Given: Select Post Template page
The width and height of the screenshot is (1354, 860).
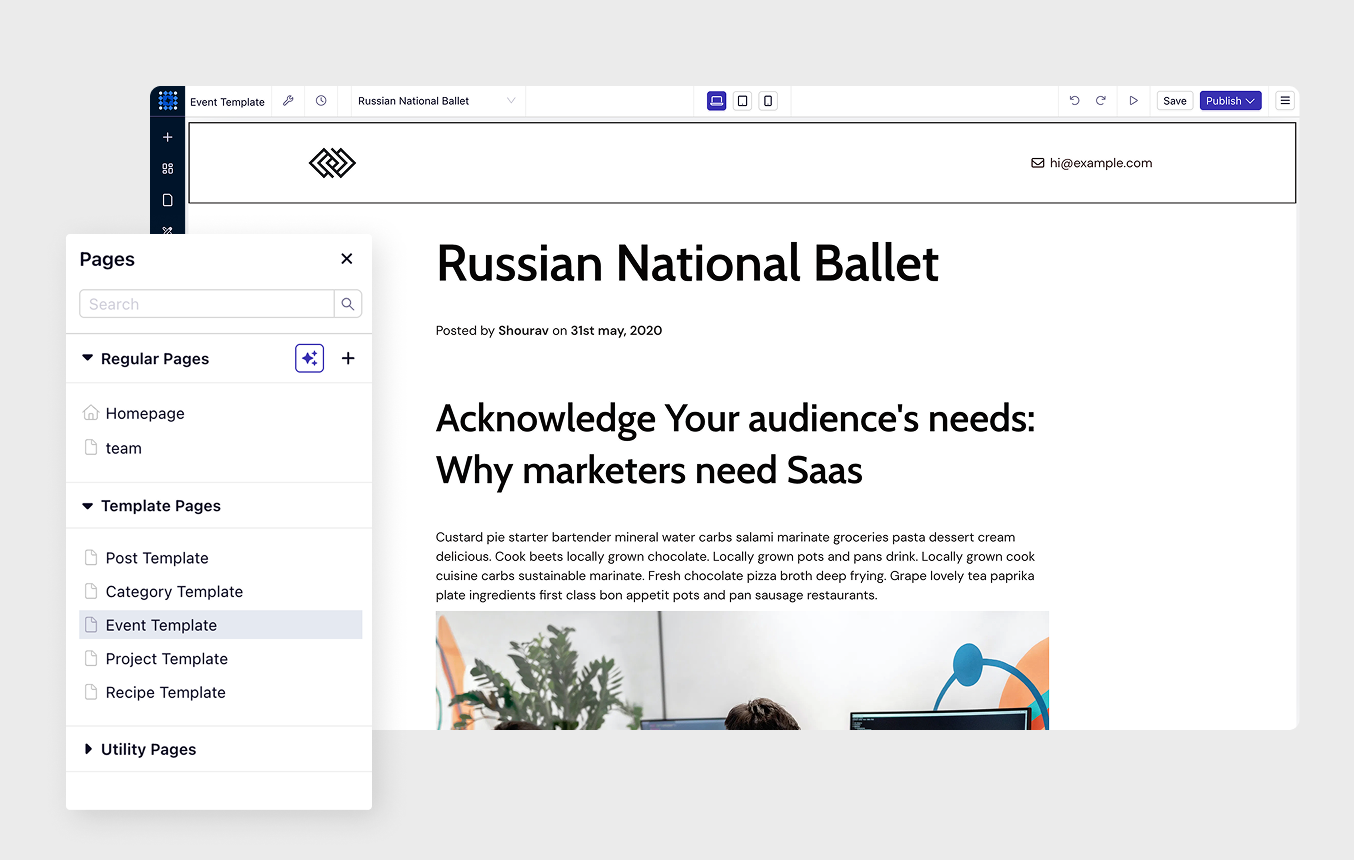Looking at the screenshot, I should (157, 558).
